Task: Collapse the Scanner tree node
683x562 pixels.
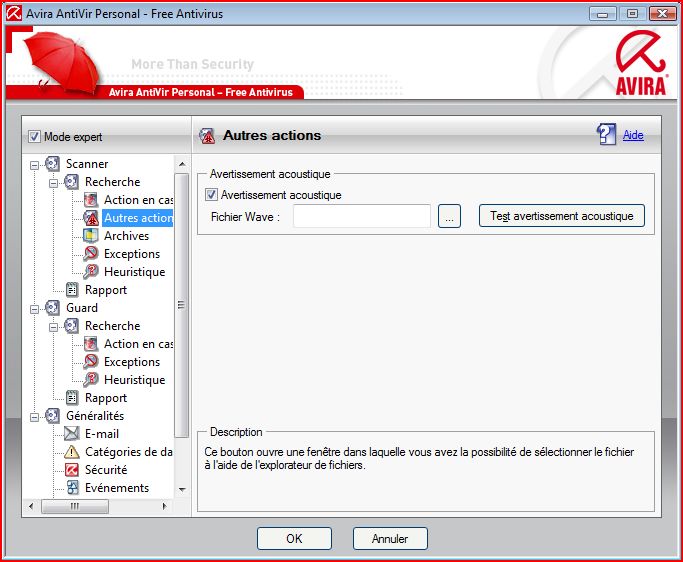Action: click(34, 165)
